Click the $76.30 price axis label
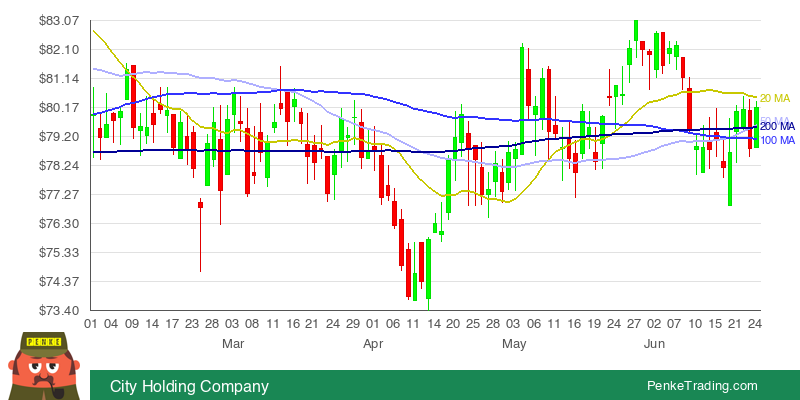The width and height of the screenshot is (800, 400). tap(59, 224)
